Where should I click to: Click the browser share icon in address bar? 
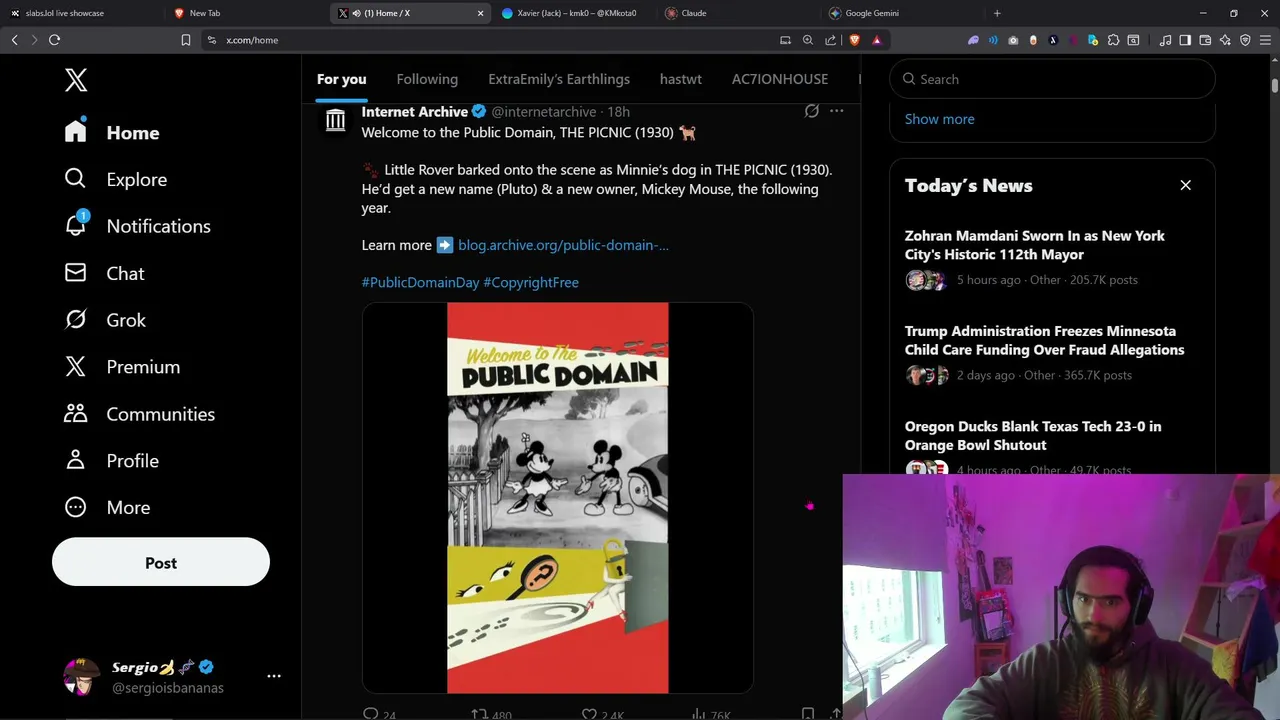click(830, 40)
